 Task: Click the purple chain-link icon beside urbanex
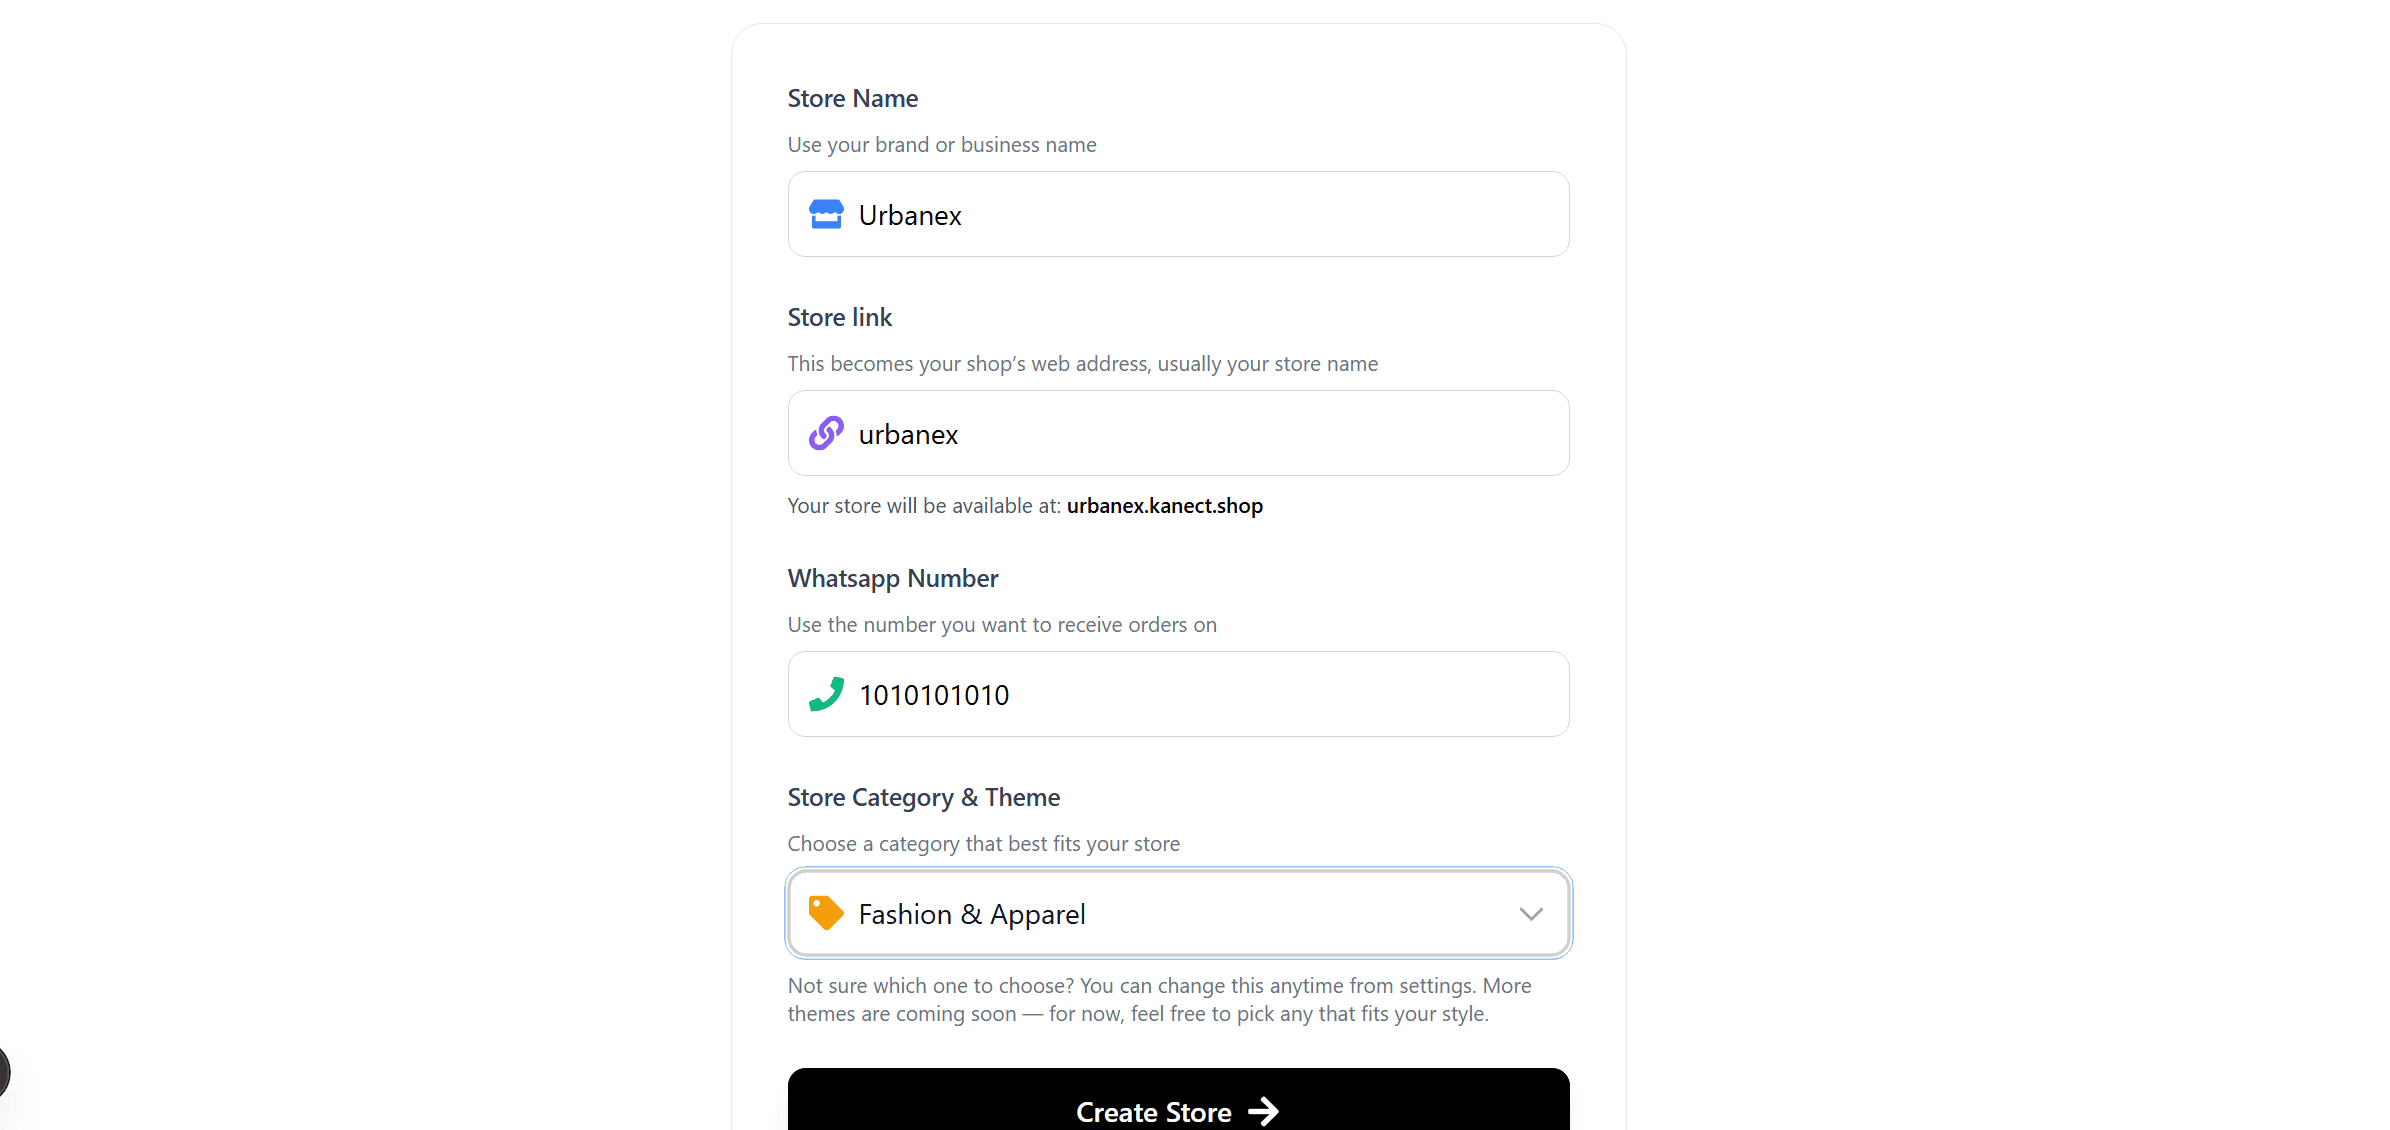pos(826,433)
